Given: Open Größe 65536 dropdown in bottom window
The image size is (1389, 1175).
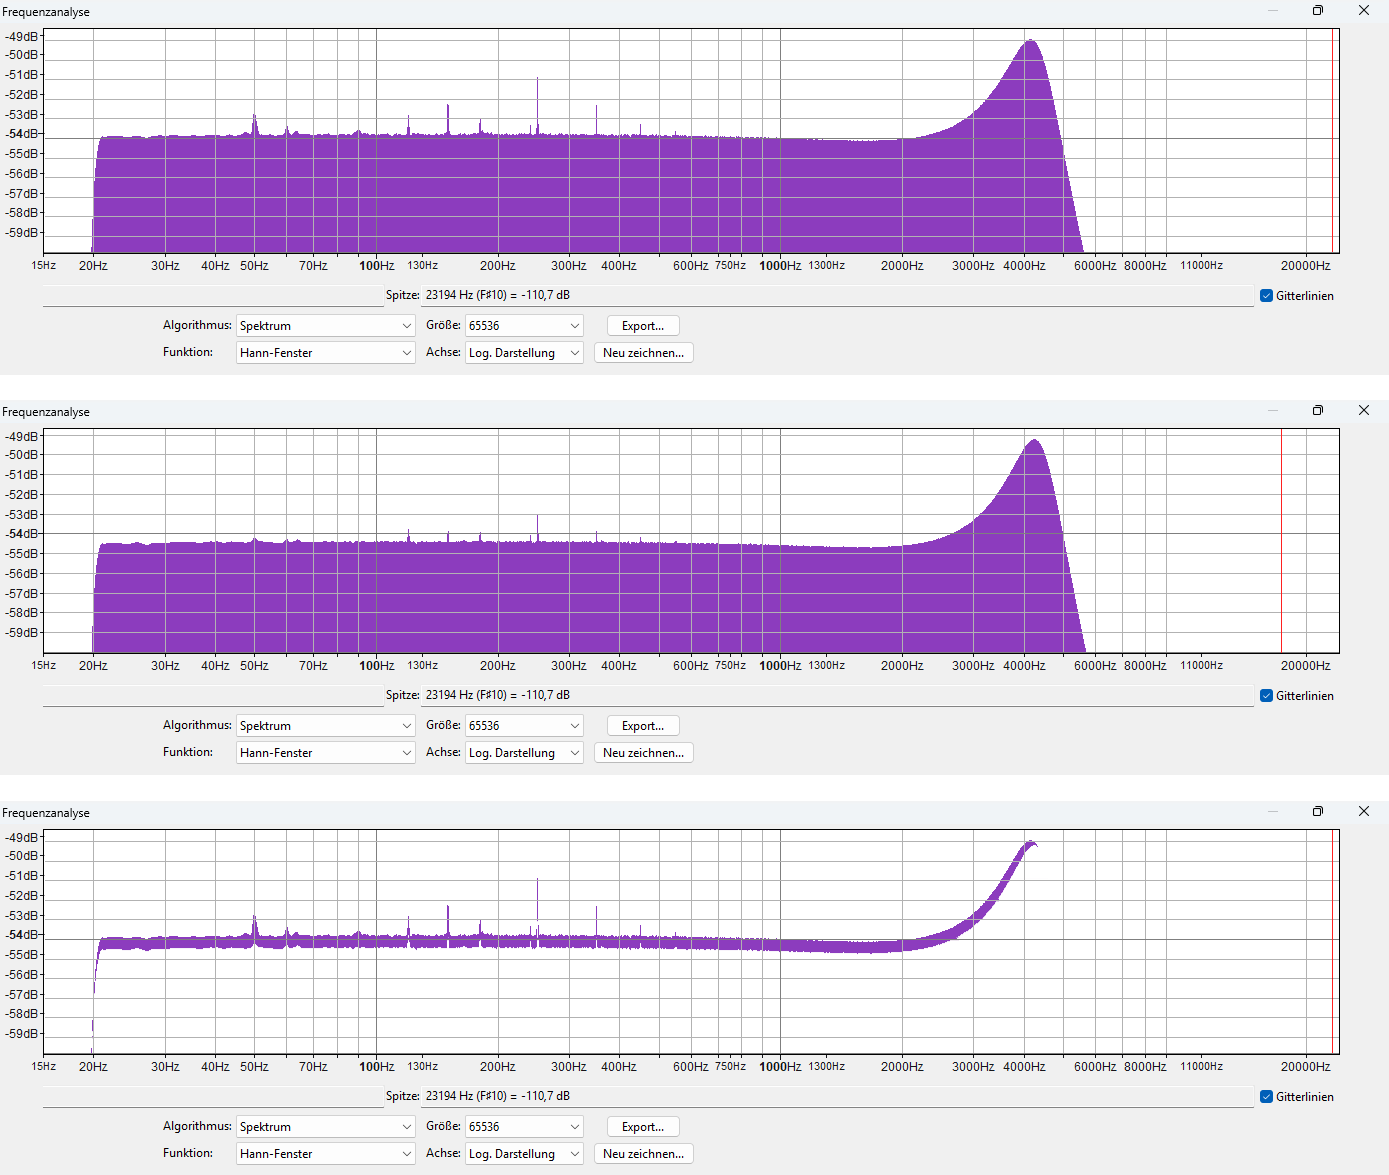Looking at the screenshot, I should [x=524, y=1127].
